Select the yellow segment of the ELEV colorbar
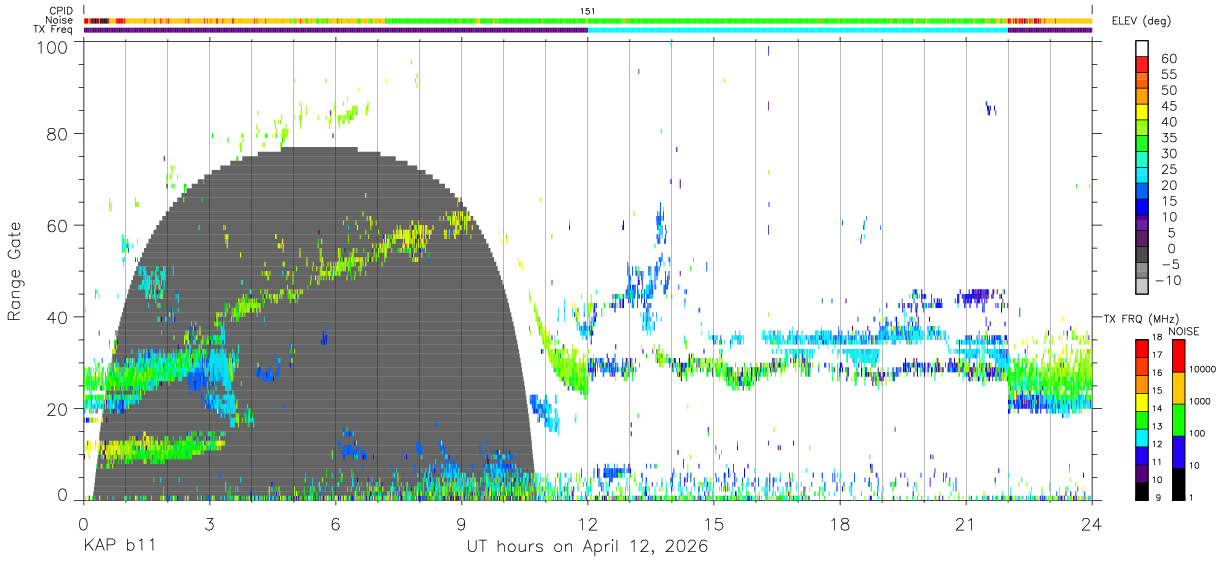The height and width of the screenshot is (567, 1228). click(x=1142, y=112)
